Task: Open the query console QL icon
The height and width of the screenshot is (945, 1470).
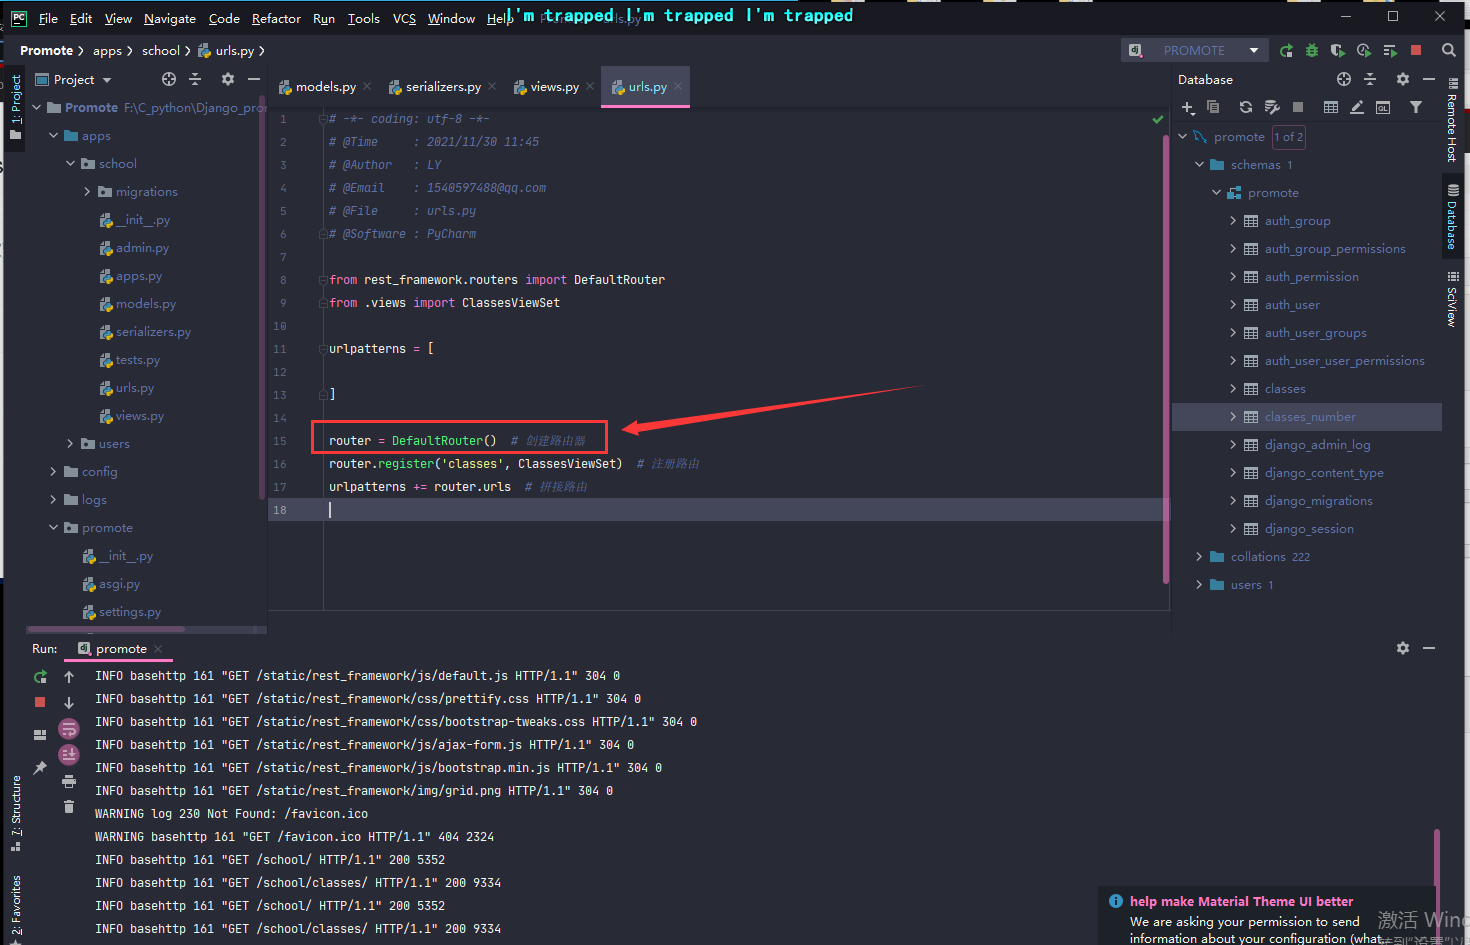Action: pos(1383,107)
